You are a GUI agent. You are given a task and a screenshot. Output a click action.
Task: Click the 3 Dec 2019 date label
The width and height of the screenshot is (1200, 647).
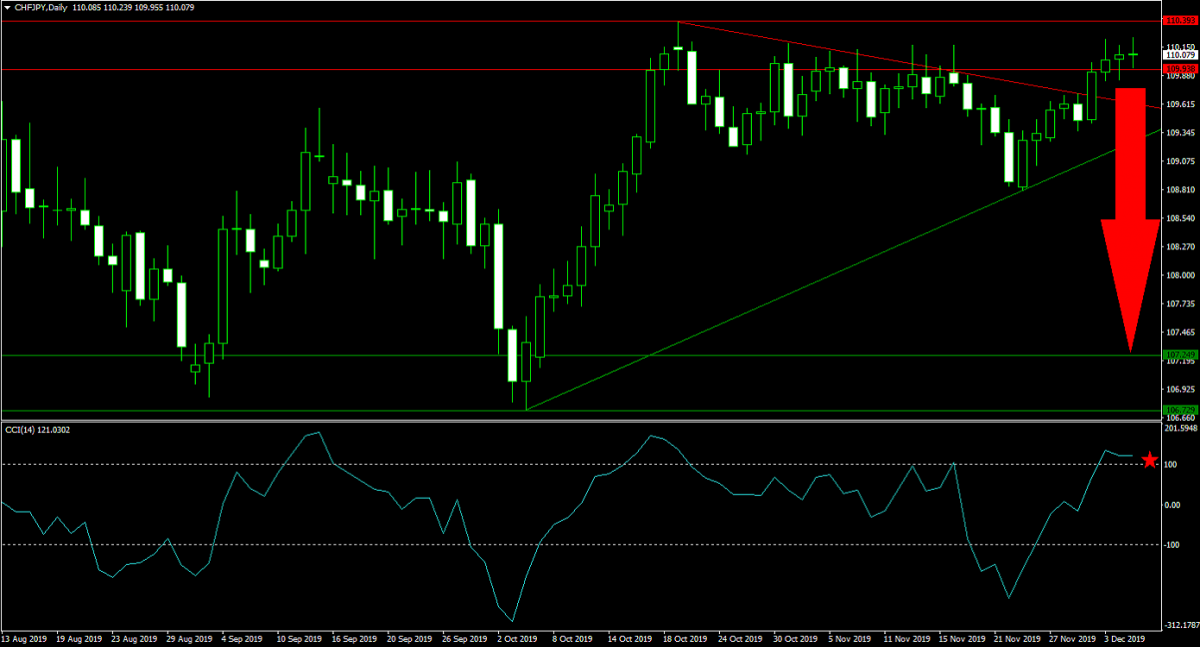1123,637
